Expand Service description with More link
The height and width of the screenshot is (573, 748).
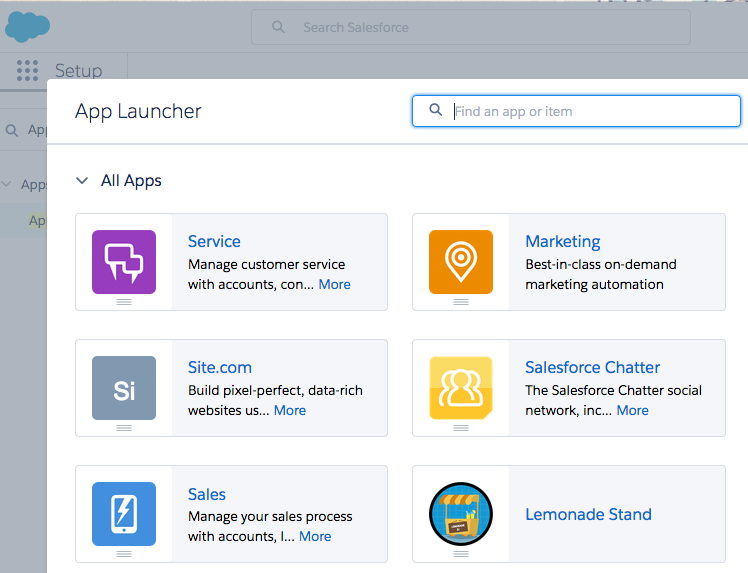[334, 284]
